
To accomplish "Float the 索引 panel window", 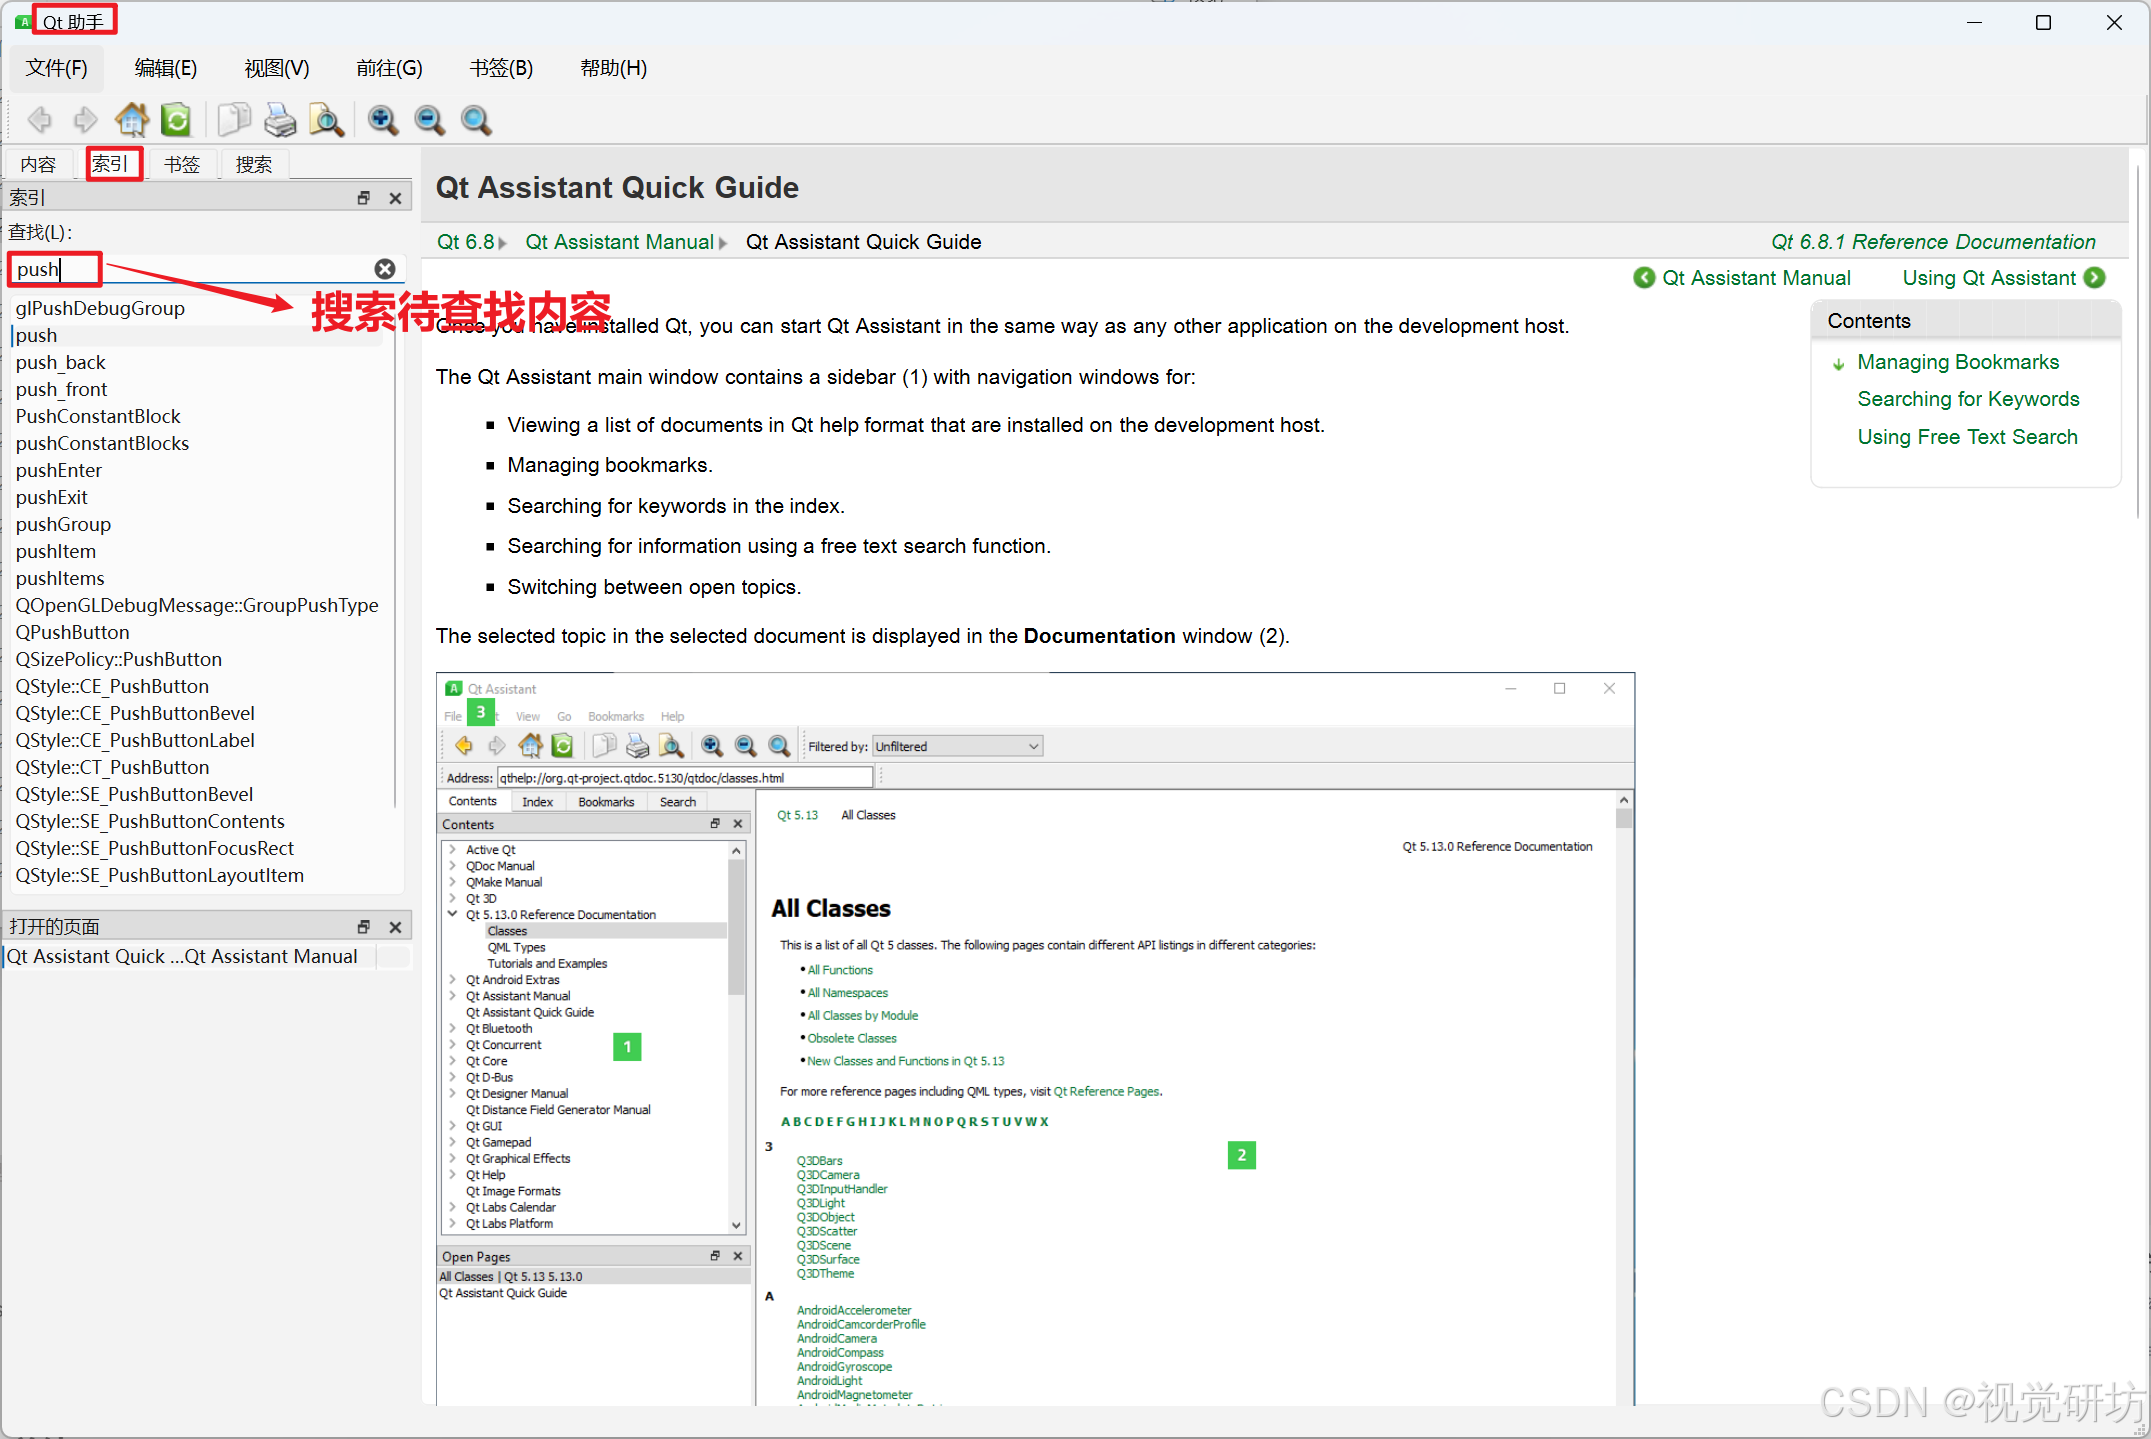I will click(364, 198).
